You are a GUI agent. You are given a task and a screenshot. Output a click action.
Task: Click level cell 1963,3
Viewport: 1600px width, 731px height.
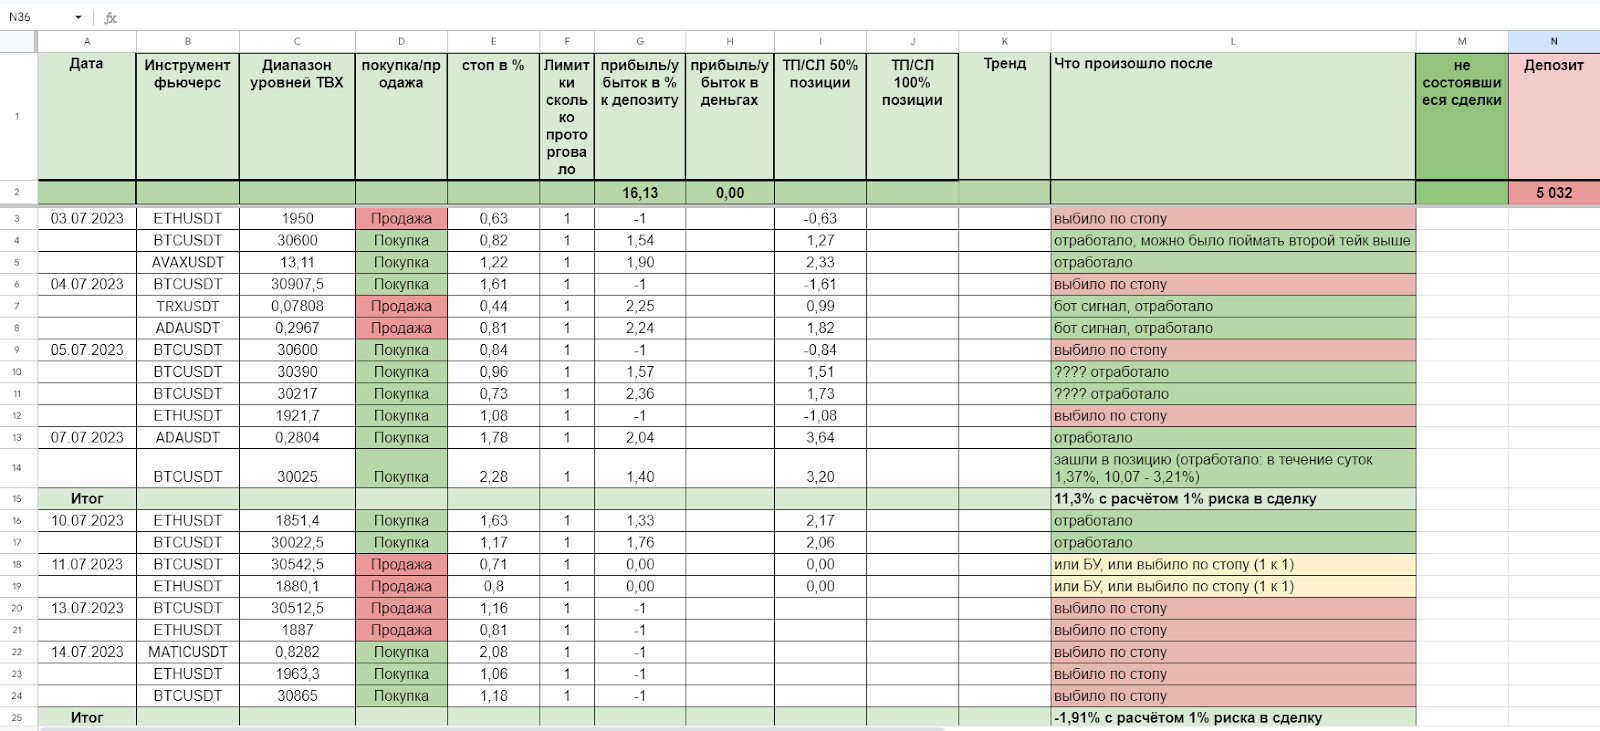tap(297, 674)
